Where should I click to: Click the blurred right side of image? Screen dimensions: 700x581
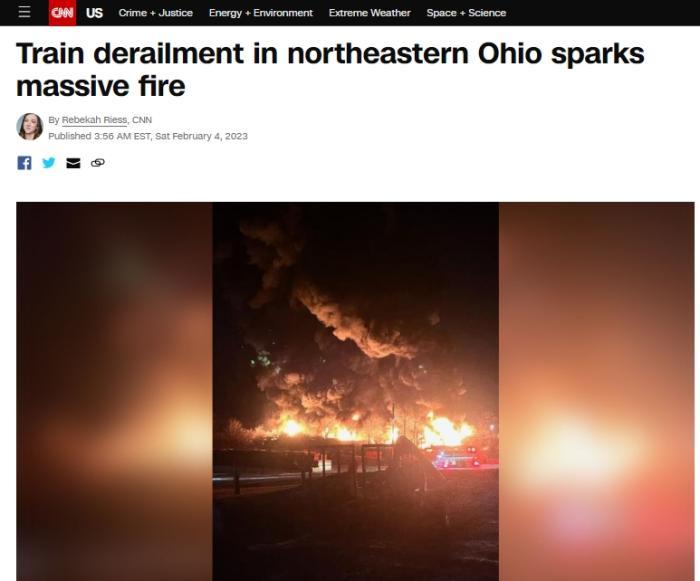(x=596, y=392)
